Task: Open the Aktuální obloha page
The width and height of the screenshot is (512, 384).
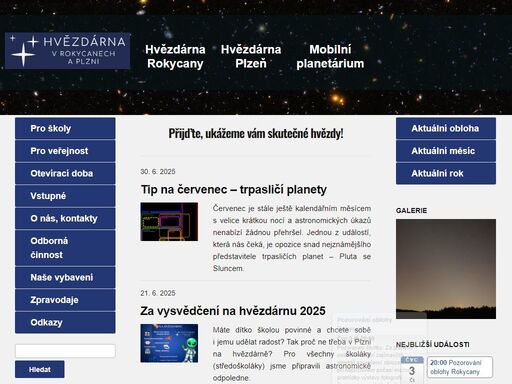Action: tap(446, 128)
